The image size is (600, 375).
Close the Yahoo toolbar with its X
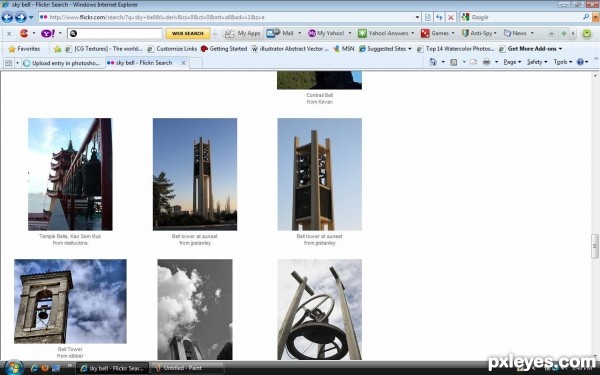[9, 34]
